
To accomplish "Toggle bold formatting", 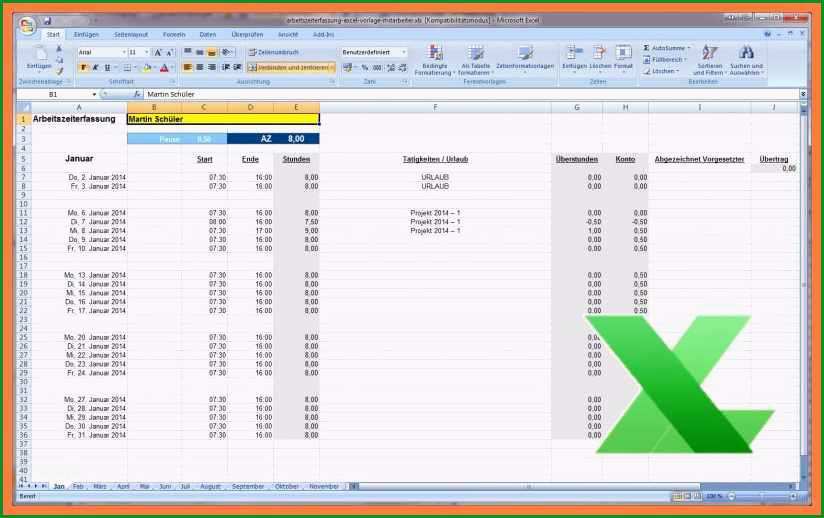I will (x=84, y=68).
